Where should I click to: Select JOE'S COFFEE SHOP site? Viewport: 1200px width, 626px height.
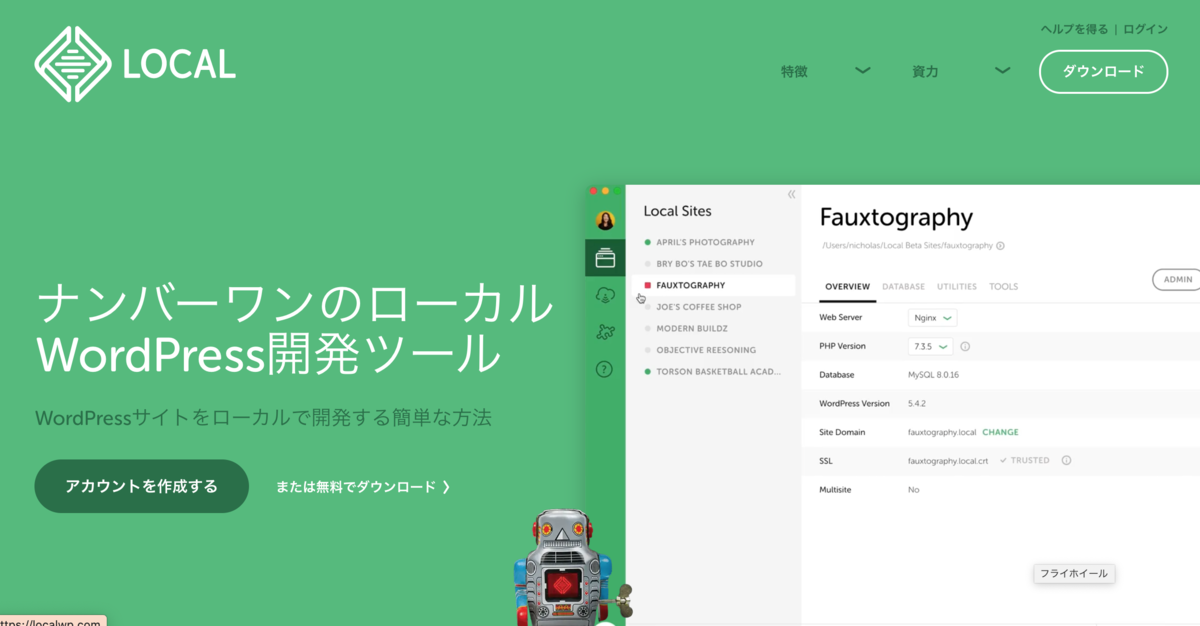(x=698, y=307)
